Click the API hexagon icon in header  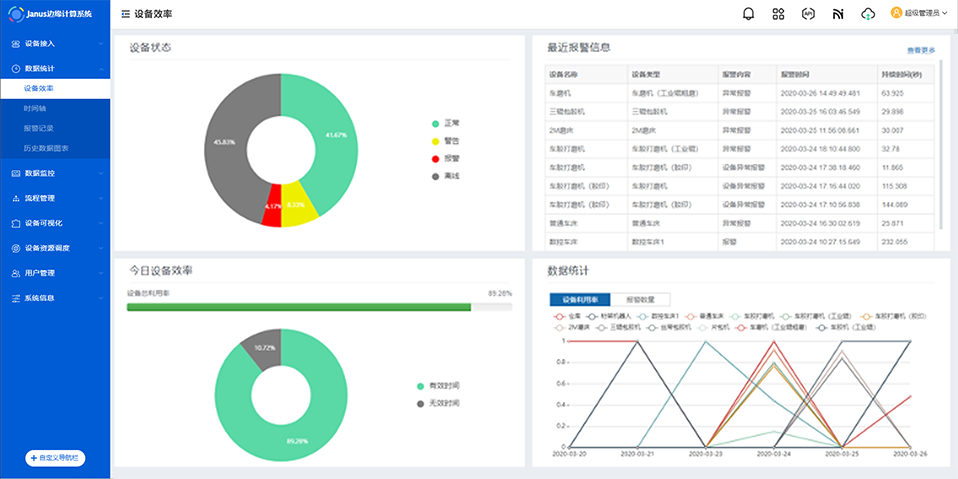pos(808,14)
